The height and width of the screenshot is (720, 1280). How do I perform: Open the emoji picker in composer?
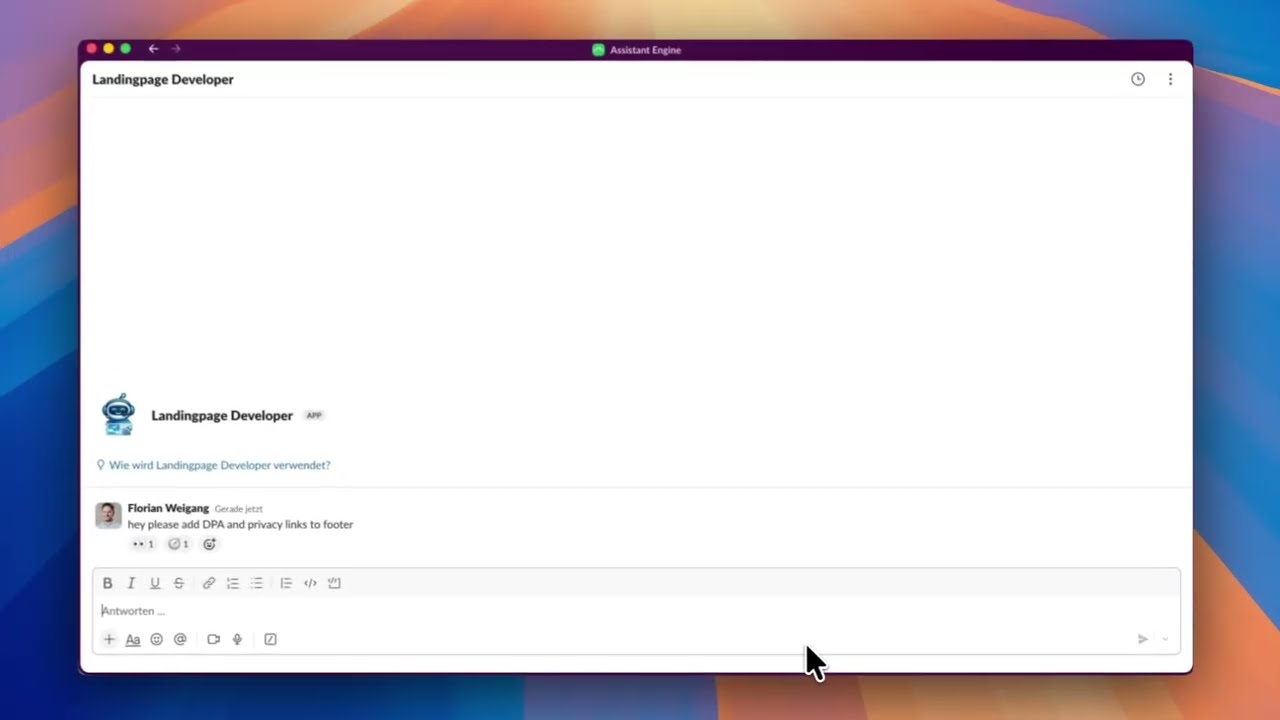pos(156,639)
